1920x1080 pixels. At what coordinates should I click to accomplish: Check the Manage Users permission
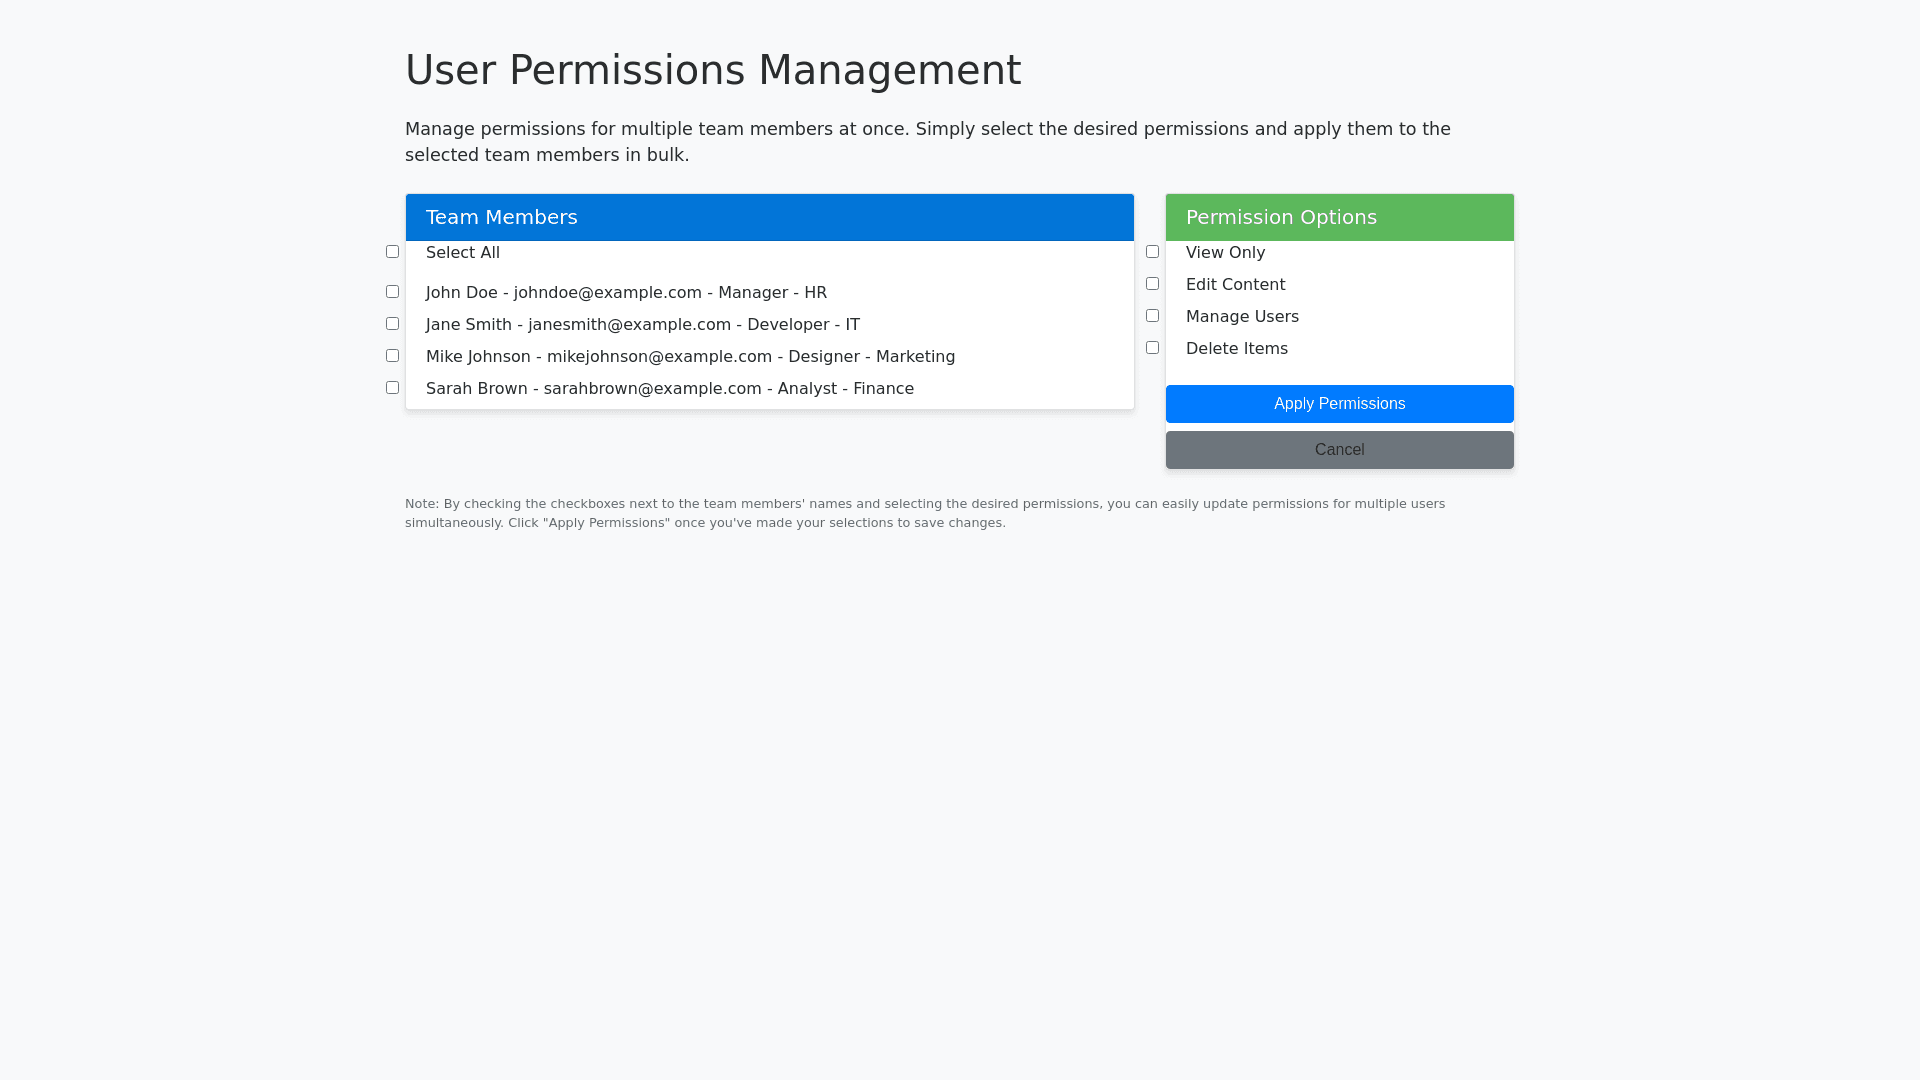tap(1152, 316)
